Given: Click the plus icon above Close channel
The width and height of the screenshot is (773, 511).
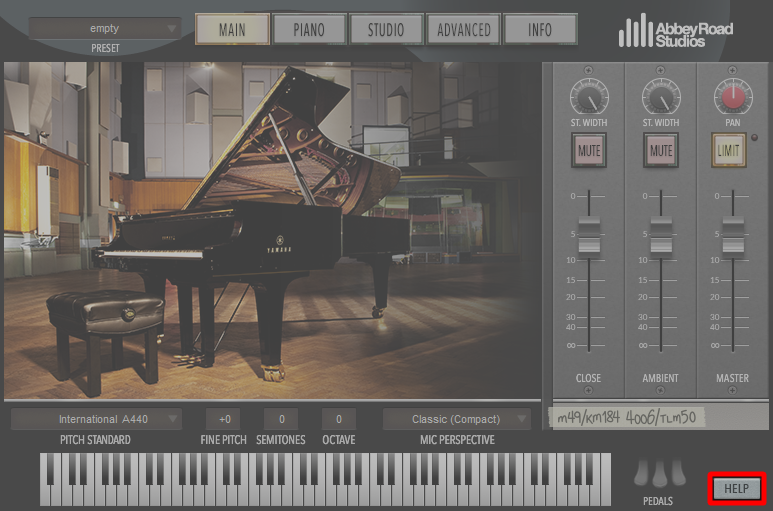Looking at the screenshot, I should coord(588,70).
